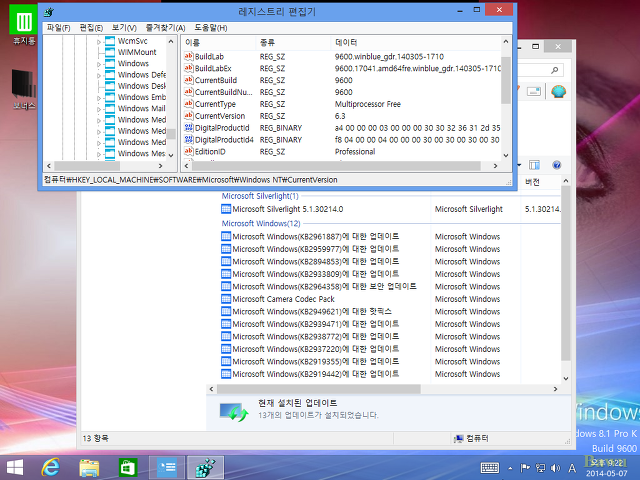This screenshot has height=480, width=640.
Task: Open File Explorer from taskbar
Action: 89,467
